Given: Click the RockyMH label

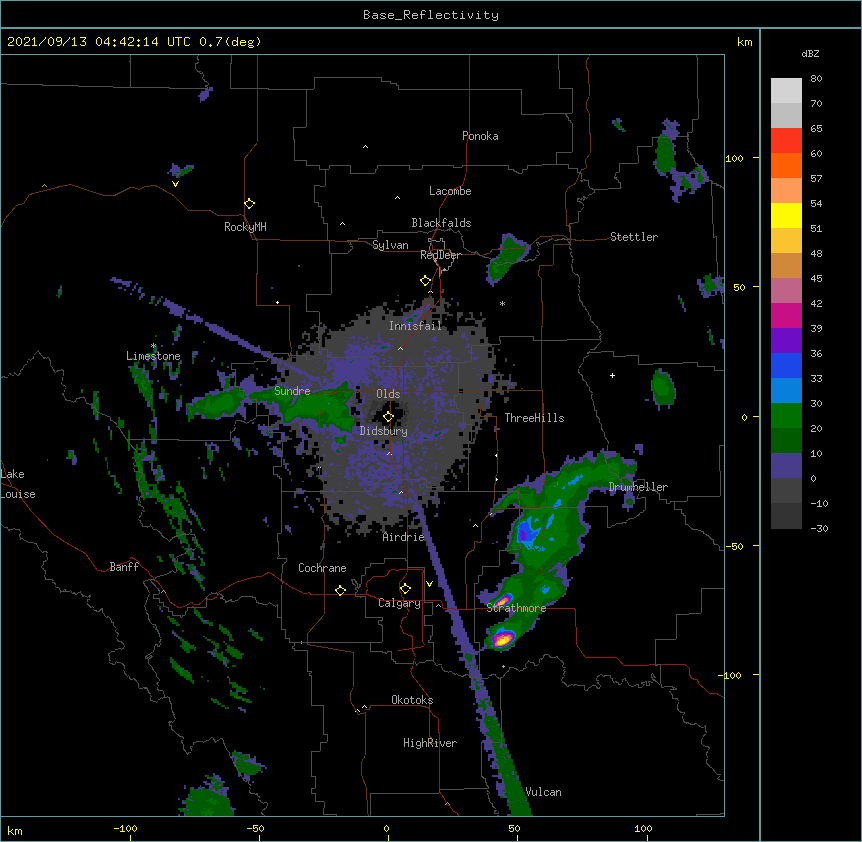Looking at the screenshot, I should pos(245,227).
